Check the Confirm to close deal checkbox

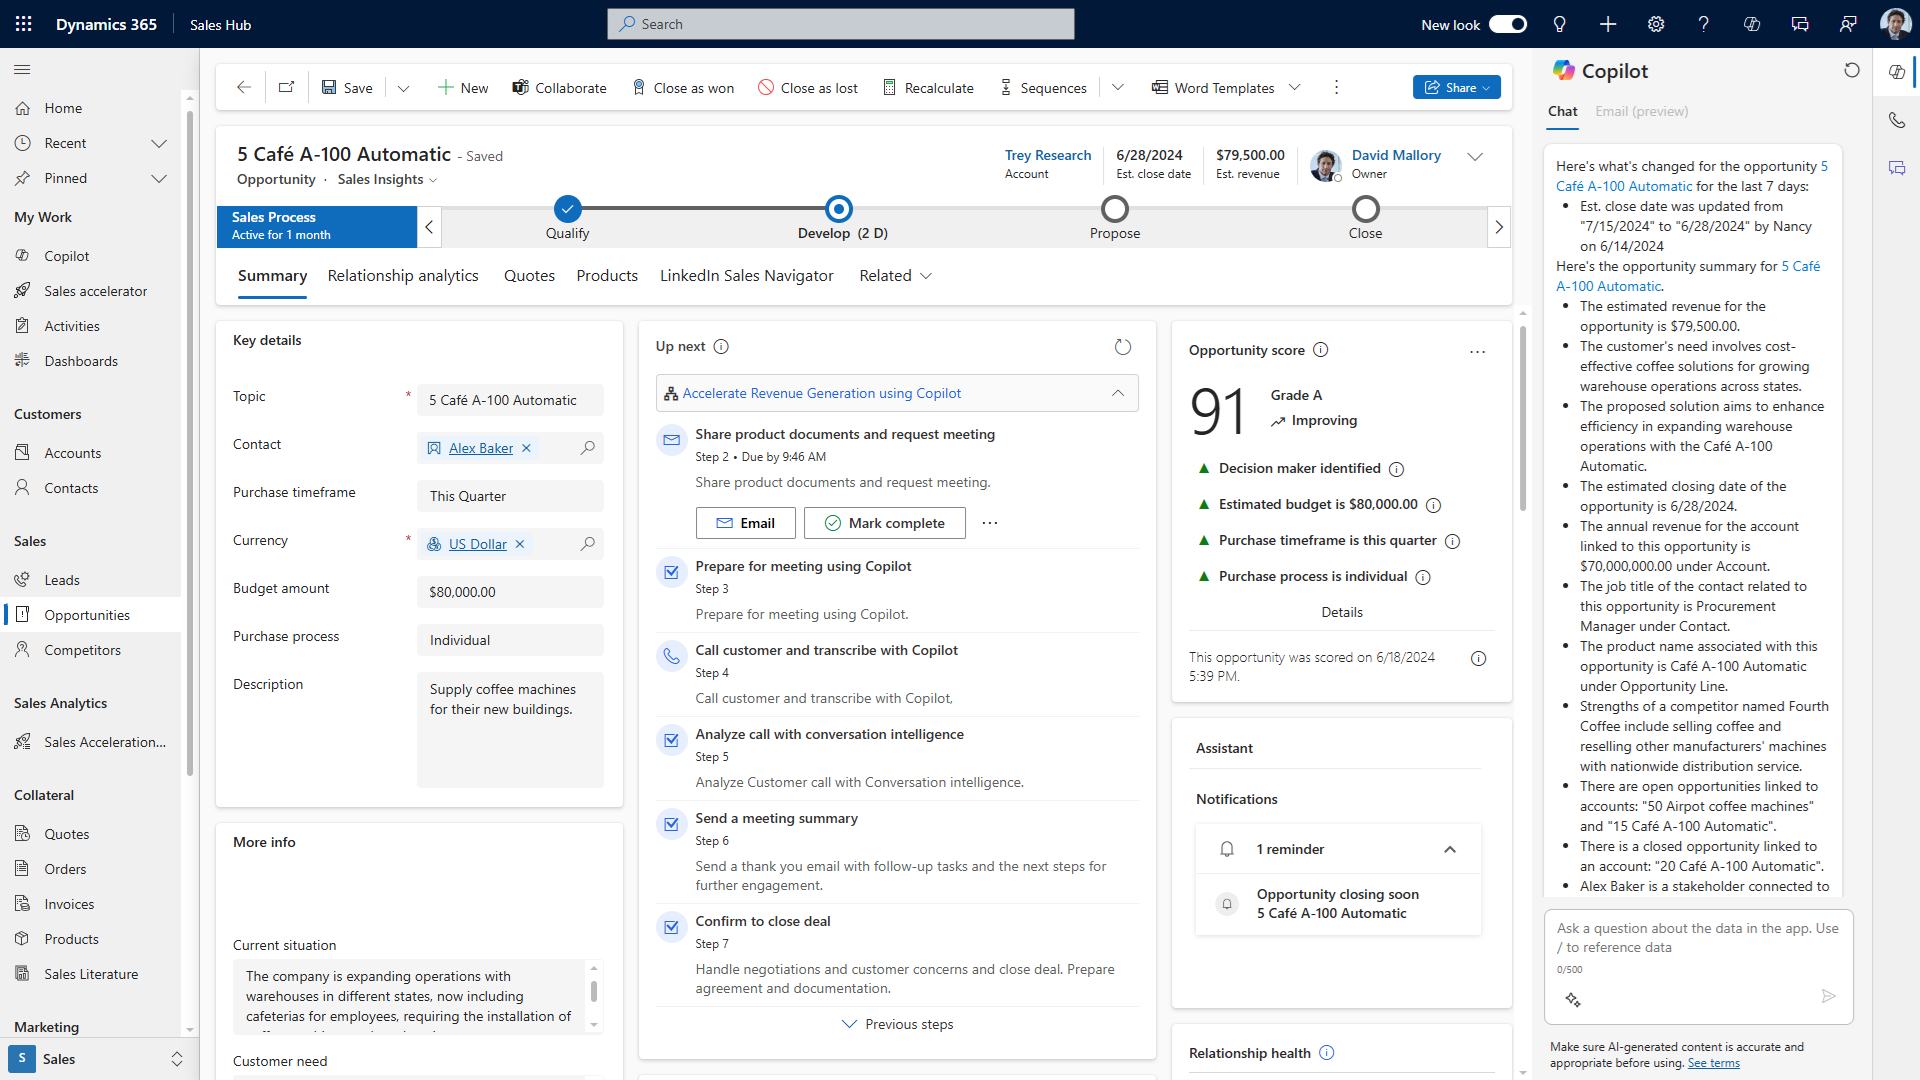point(671,928)
